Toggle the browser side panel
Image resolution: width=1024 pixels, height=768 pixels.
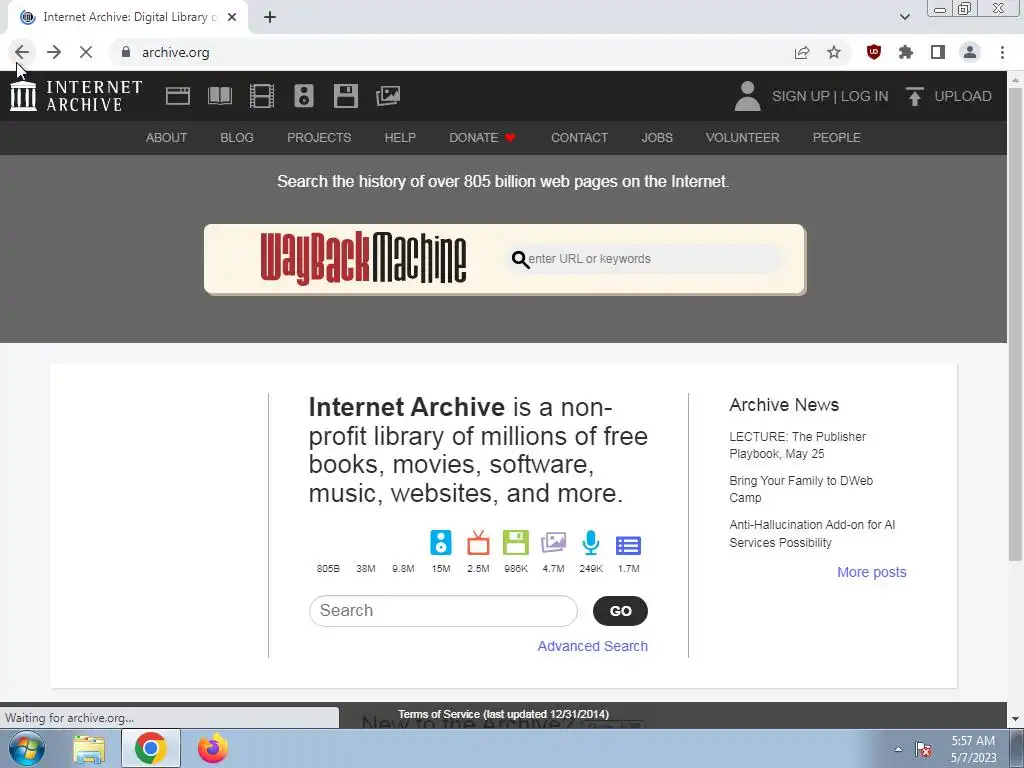pyautogui.click(x=938, y=52)
